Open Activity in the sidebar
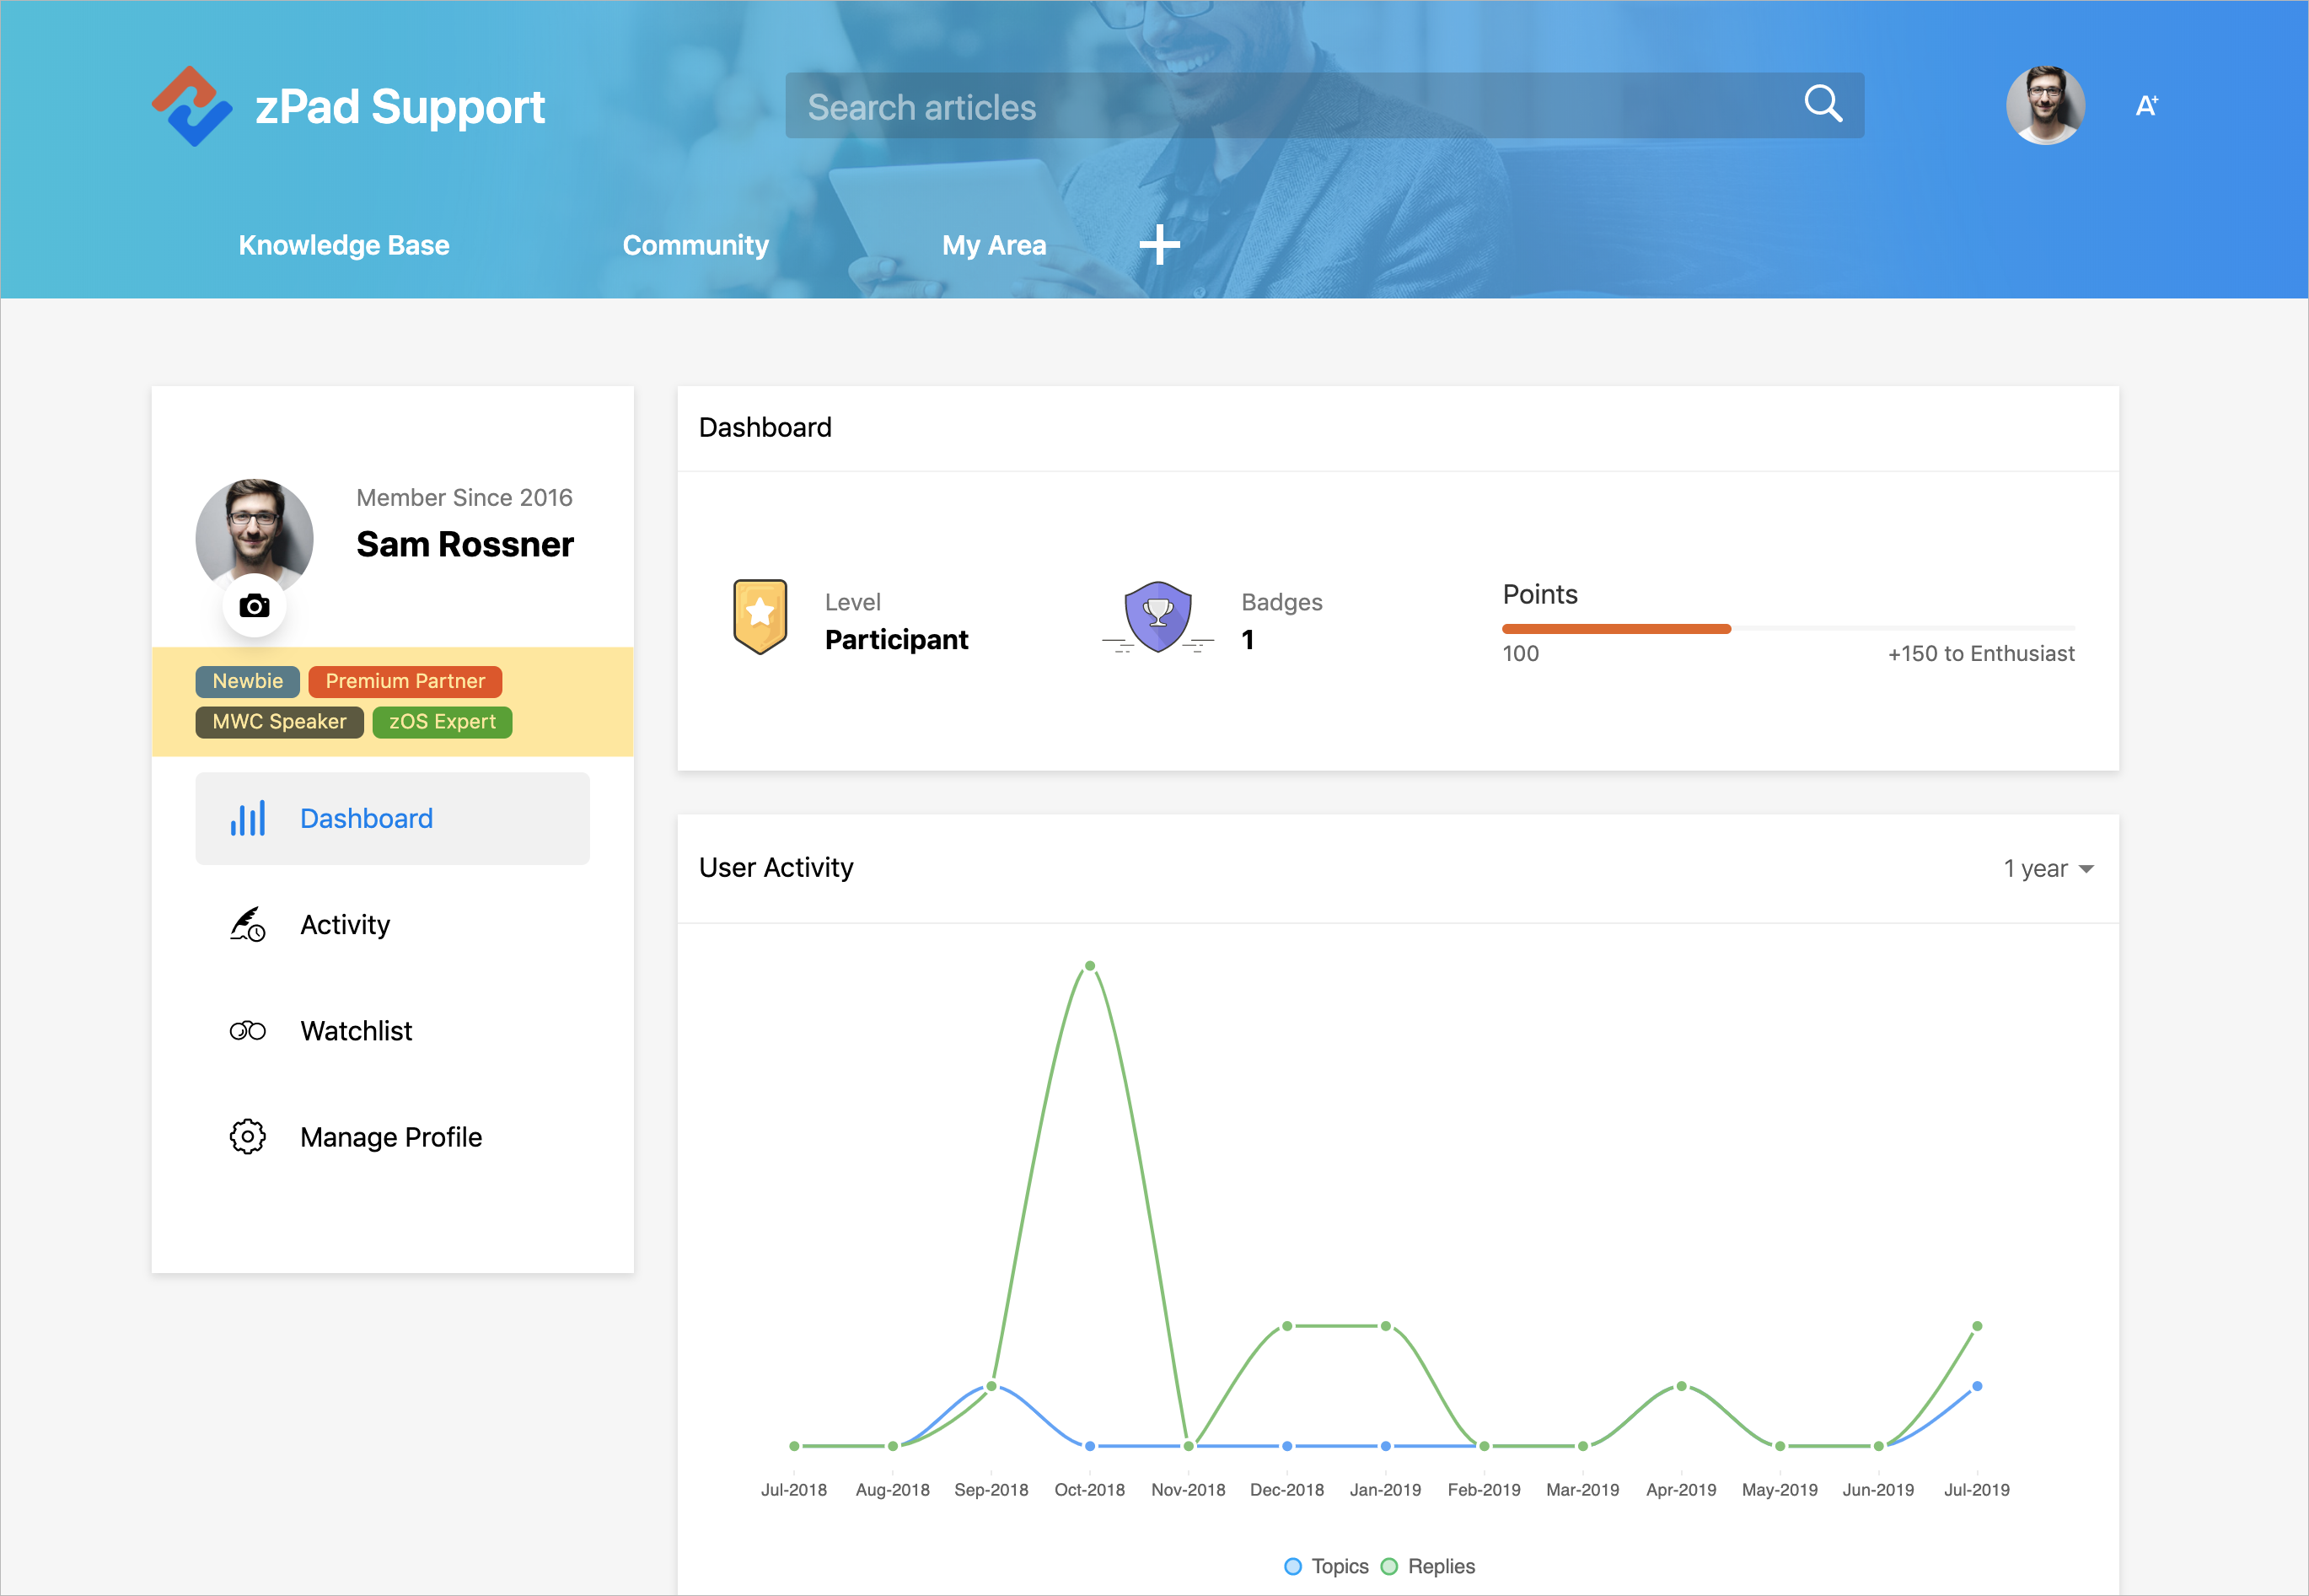 click(x=344, y=925)
